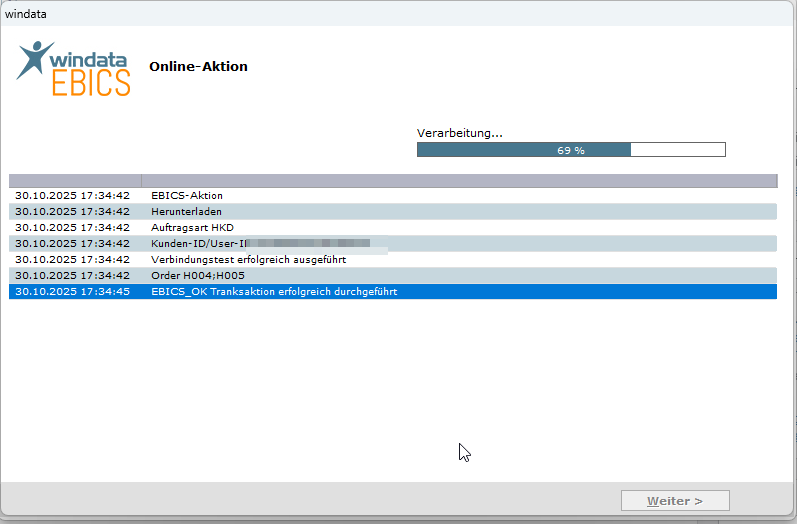
Task: Select the Herunterladen log row
Action: pyautogui.click(x=186, y=212)
